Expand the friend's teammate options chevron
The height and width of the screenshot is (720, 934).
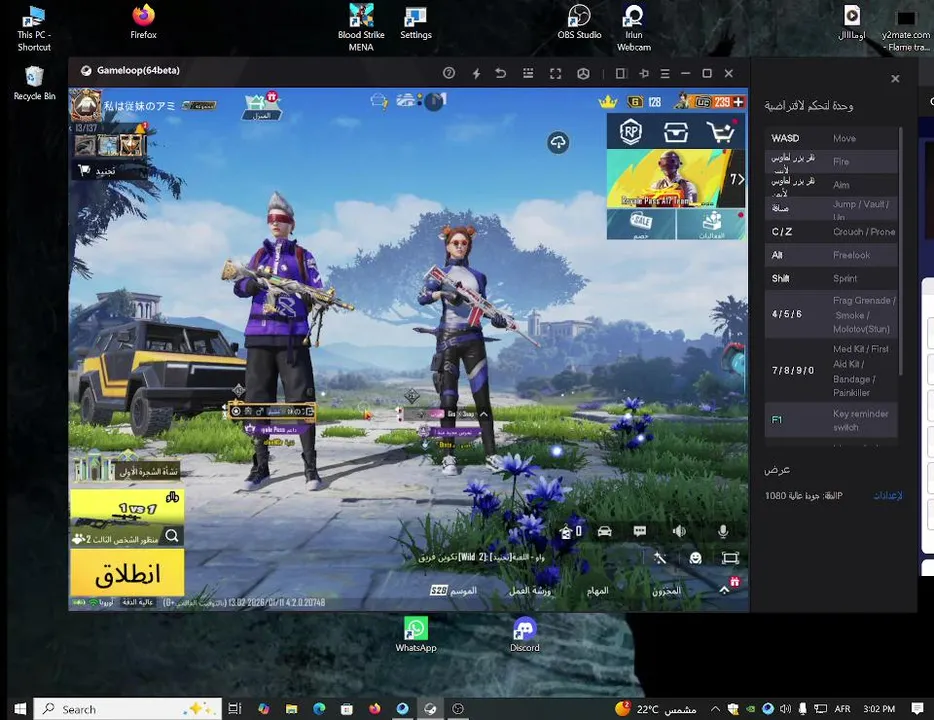[484, 414]
